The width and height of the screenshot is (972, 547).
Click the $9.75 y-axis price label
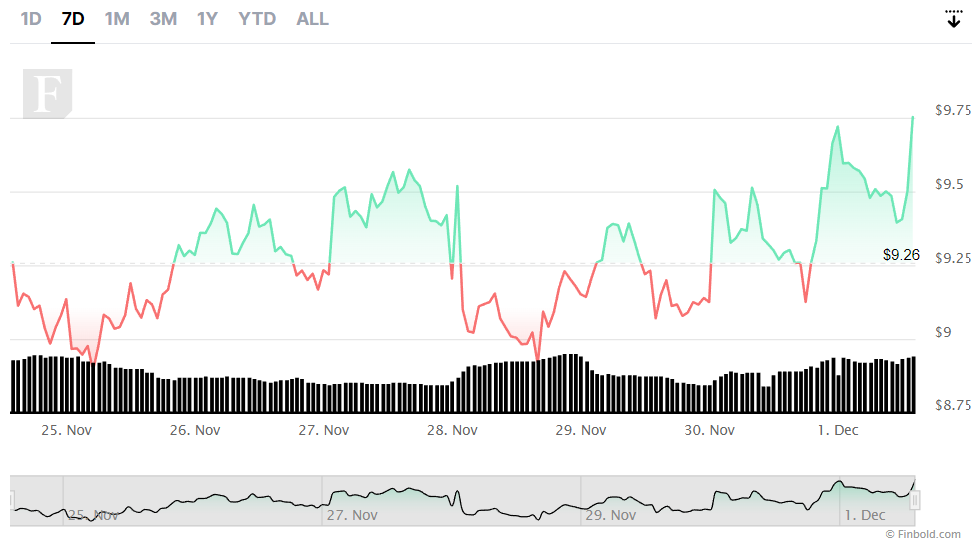click(953, 110)
